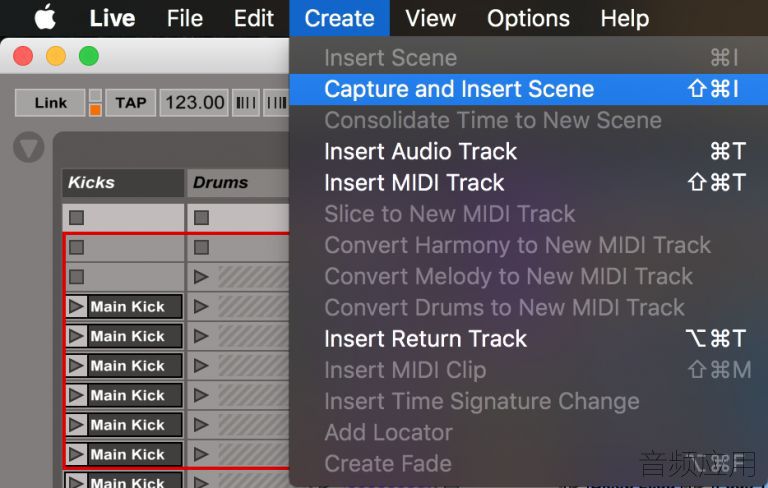Open the Options menu
This screenshot has height=488, width=768.
coord(528,18)
